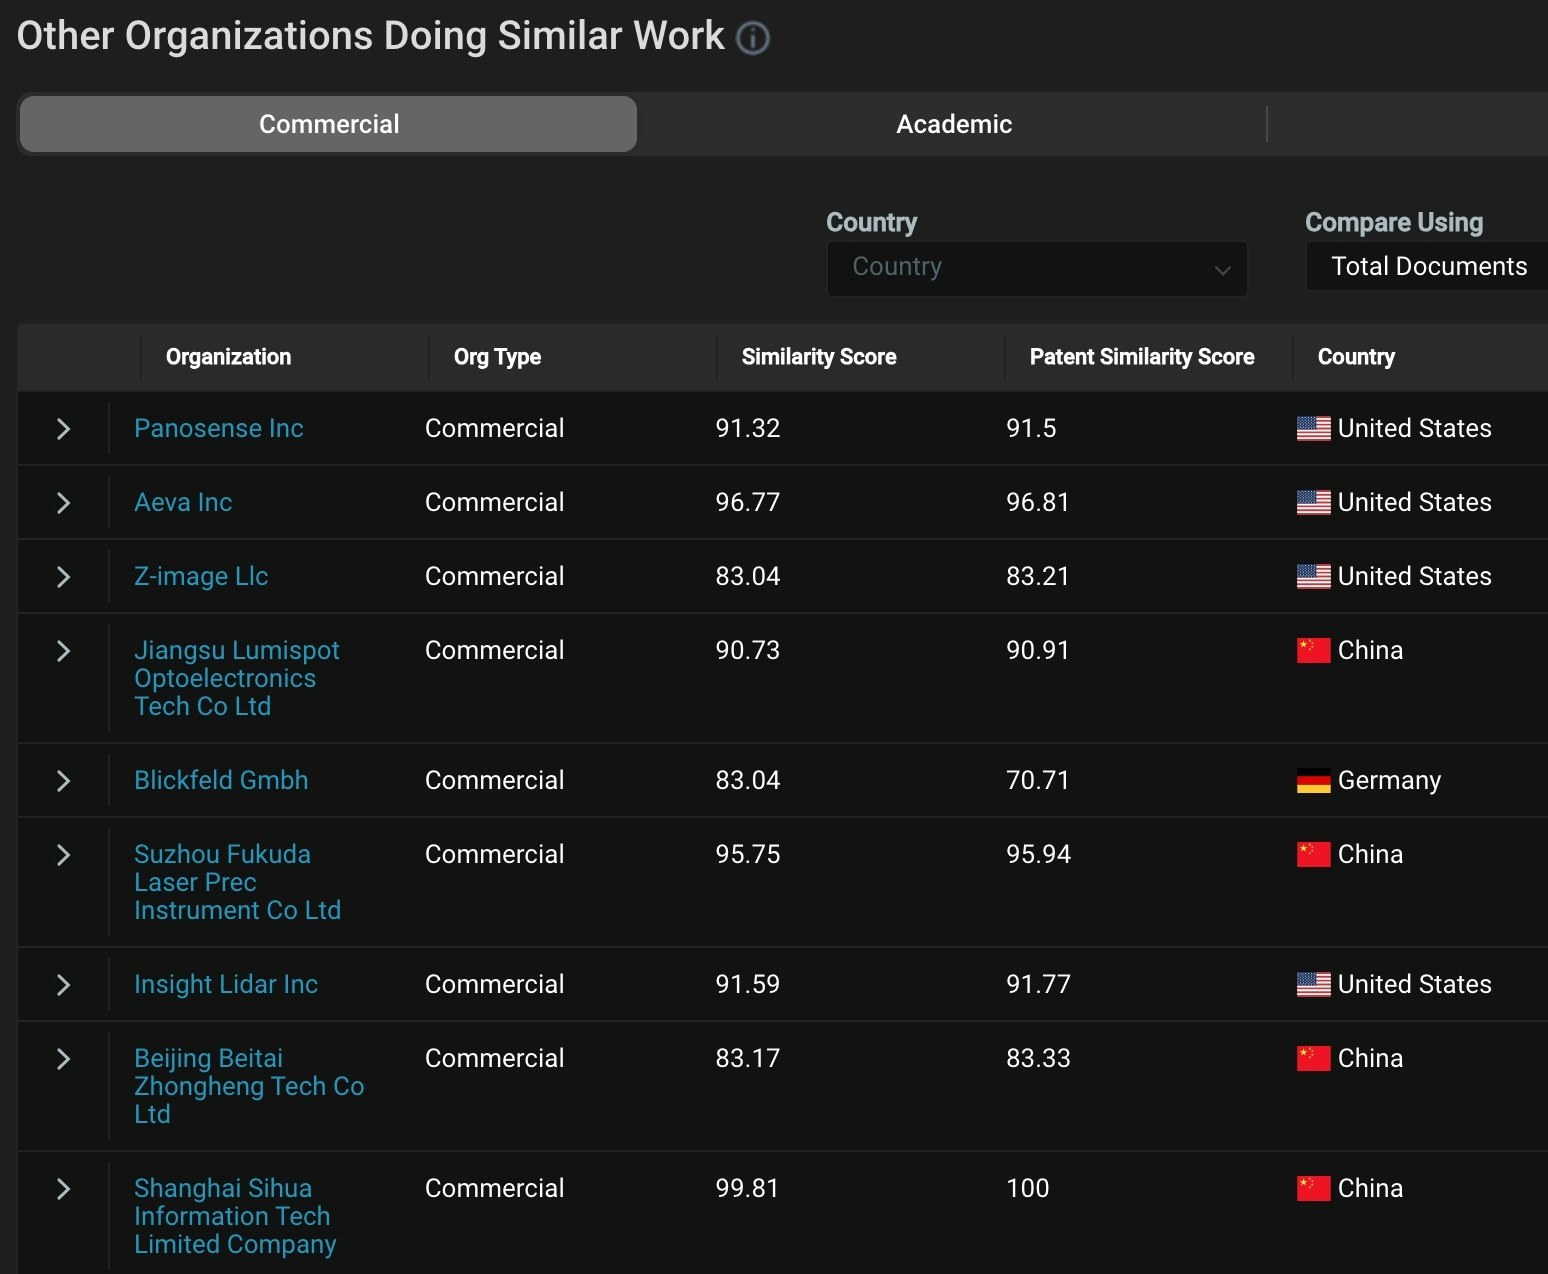Expand the Blickfeld Gmbh row

[63, 781]
